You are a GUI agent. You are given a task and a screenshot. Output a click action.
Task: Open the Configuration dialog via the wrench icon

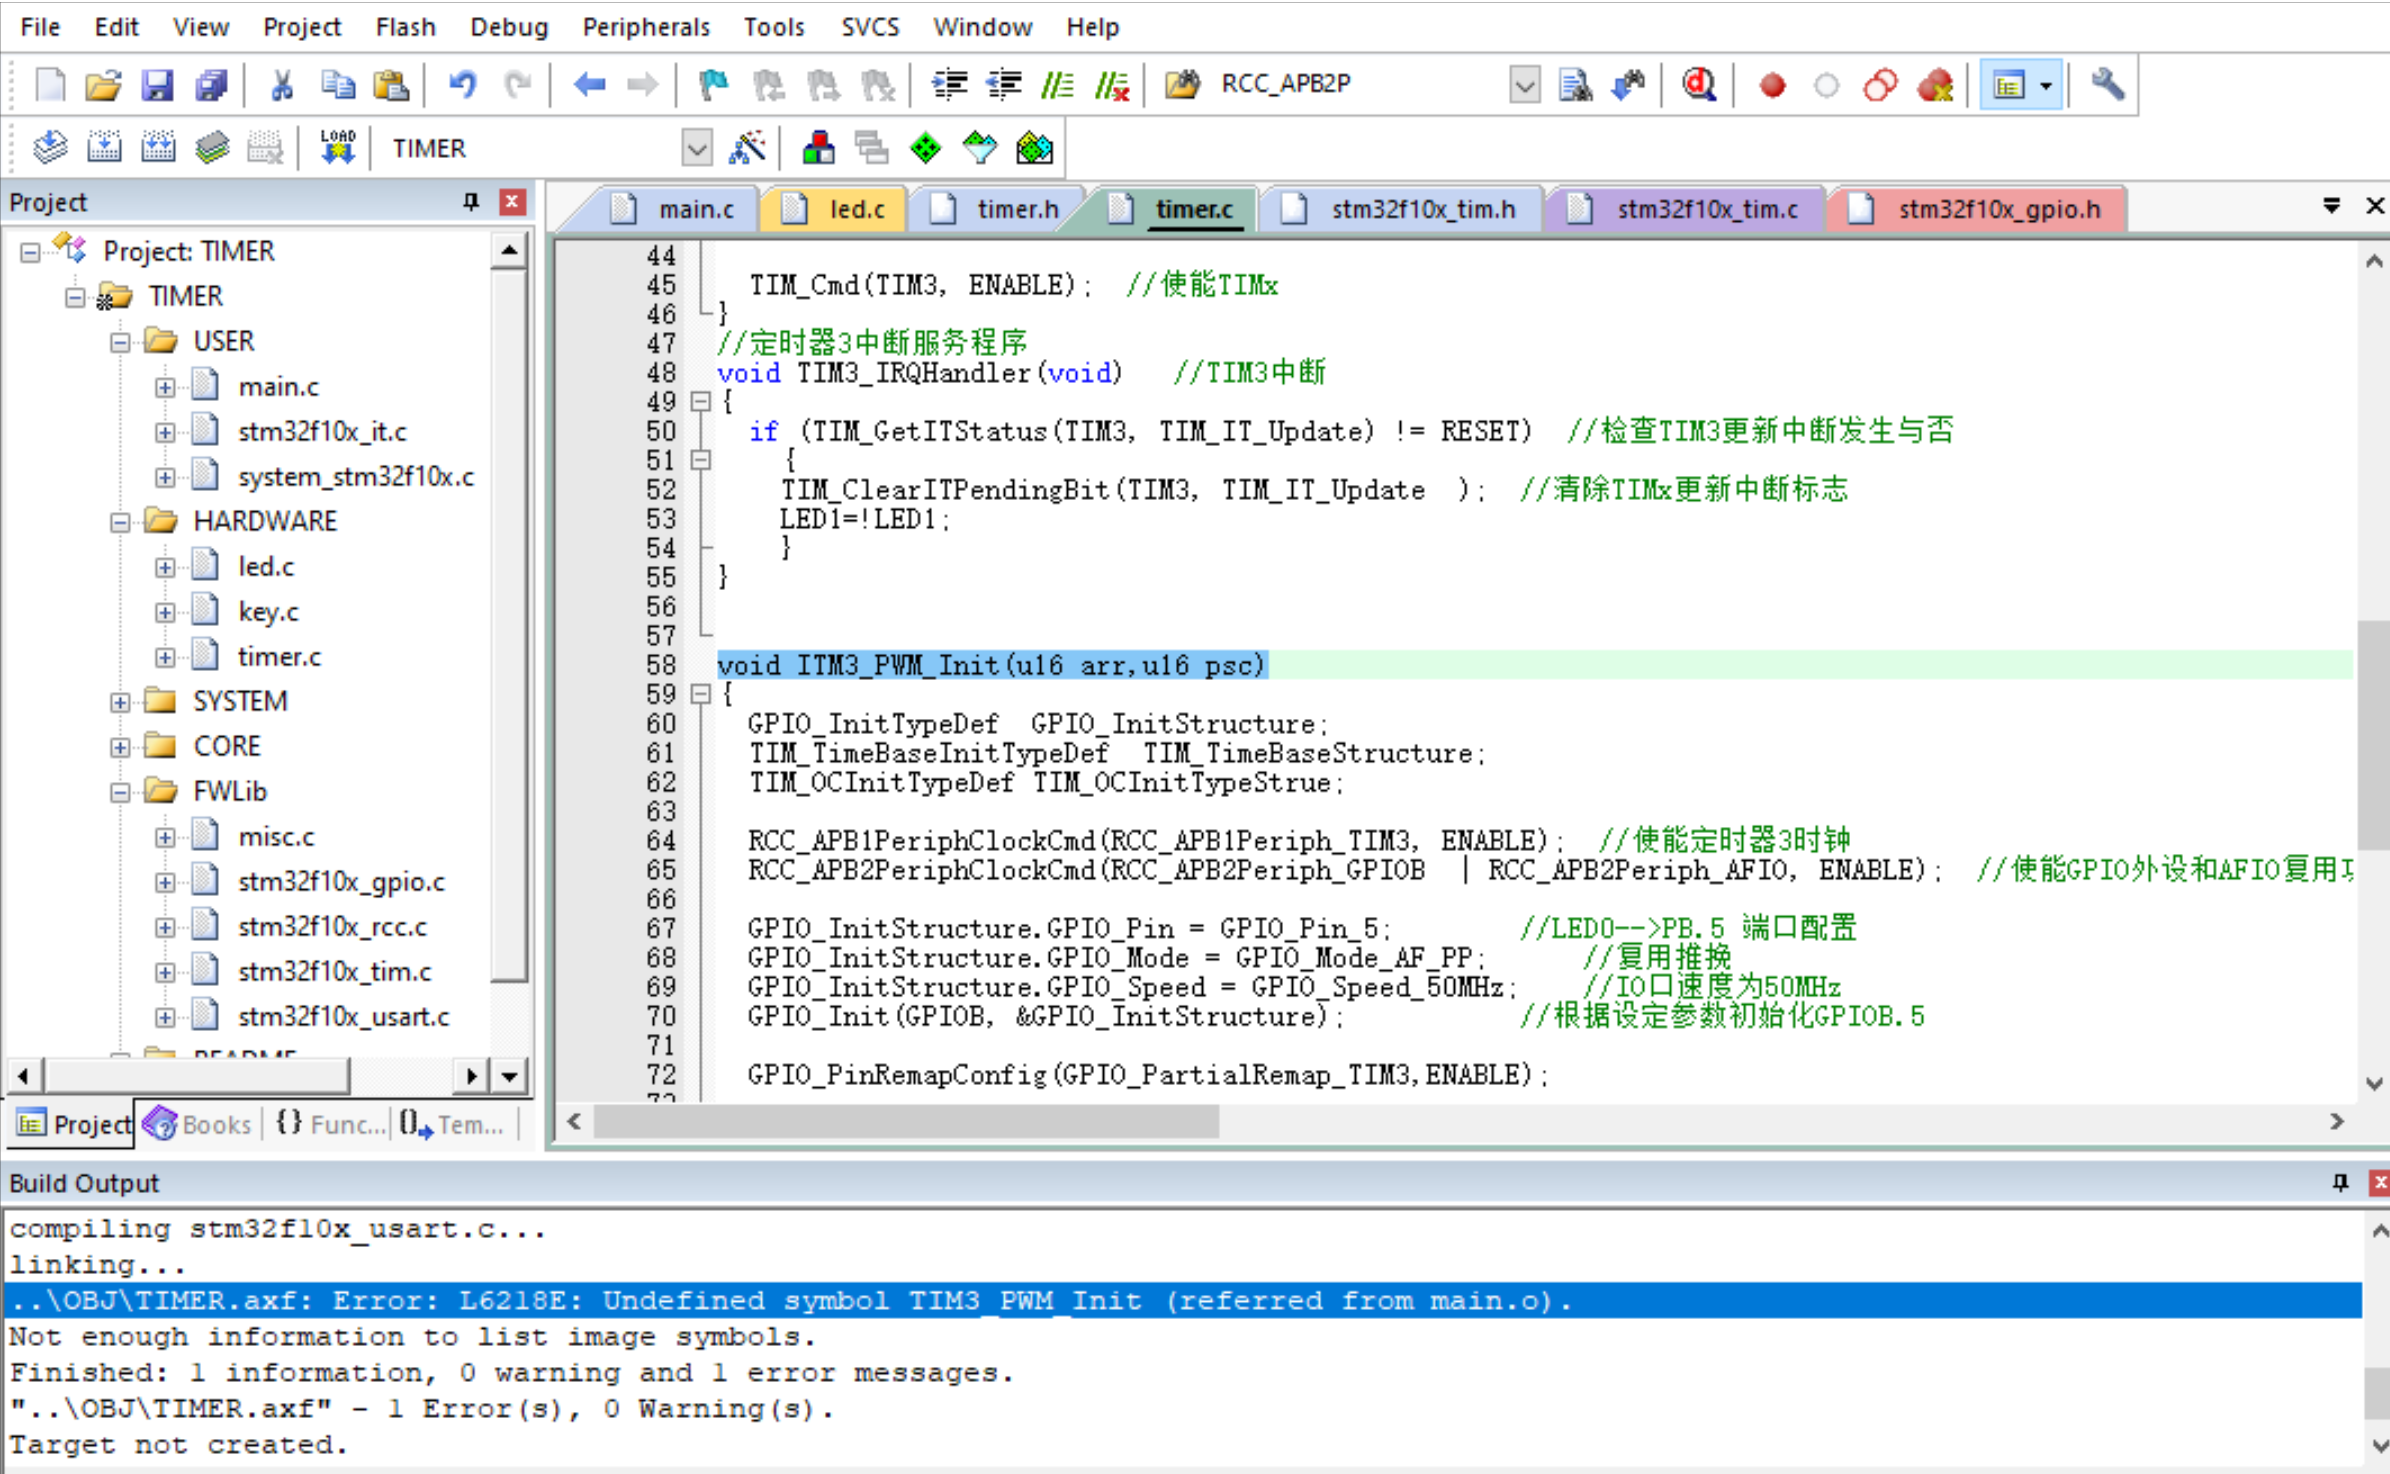2107,84
